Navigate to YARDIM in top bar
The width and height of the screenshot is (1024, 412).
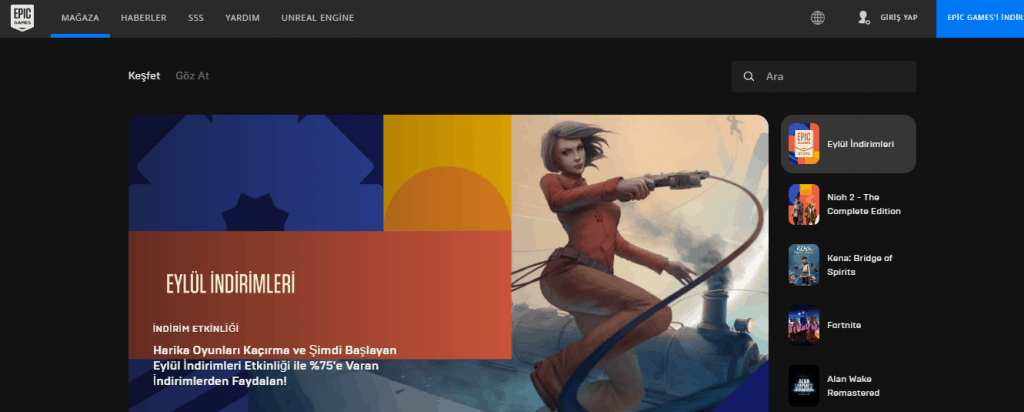(x=243, y=18)
